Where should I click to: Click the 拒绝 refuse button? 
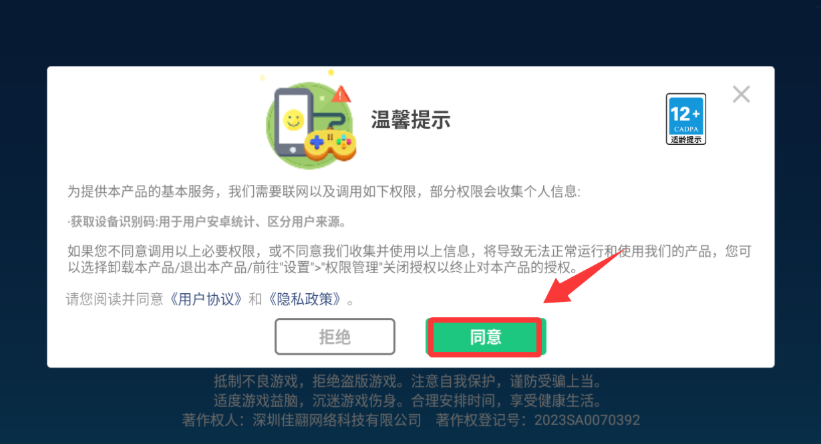click(335, 337)
